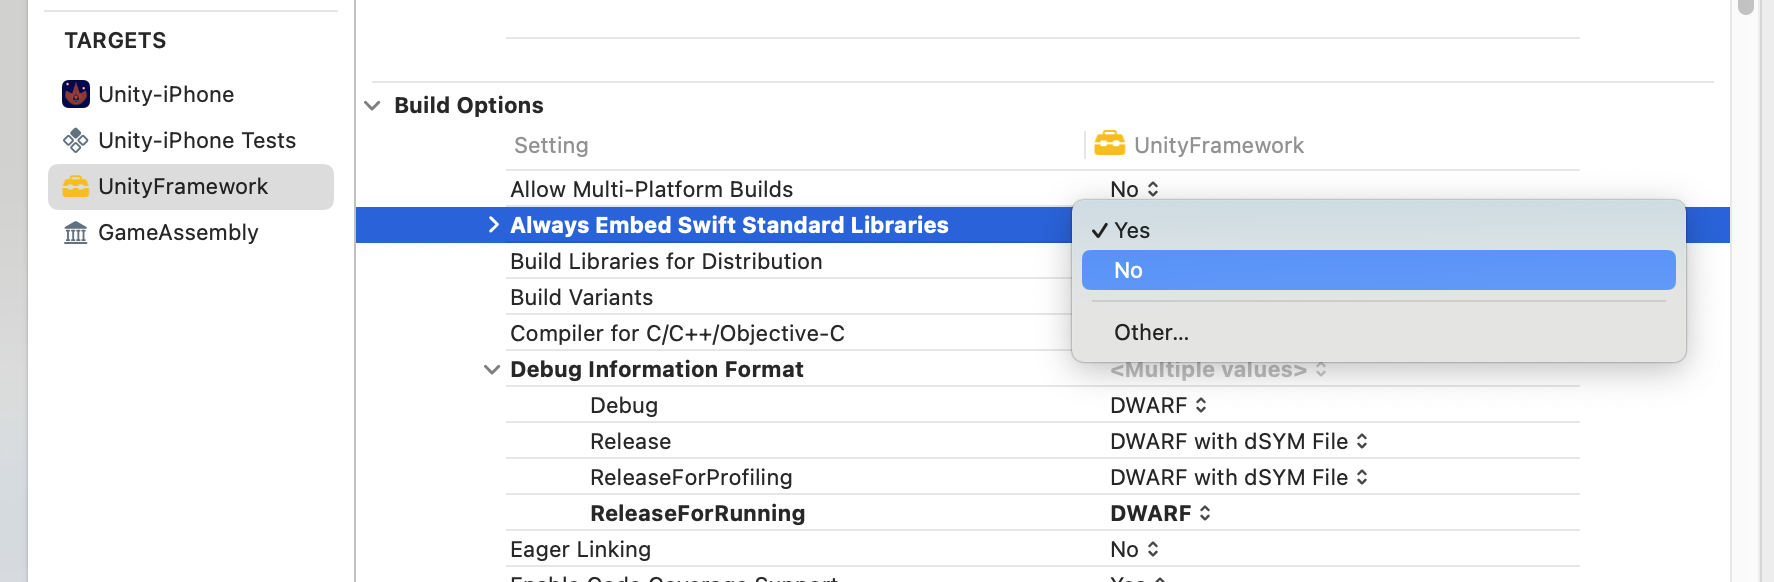This screenshot has width=1774, height=582.
Task: Click the TARGETS section header
Action: 115,40
